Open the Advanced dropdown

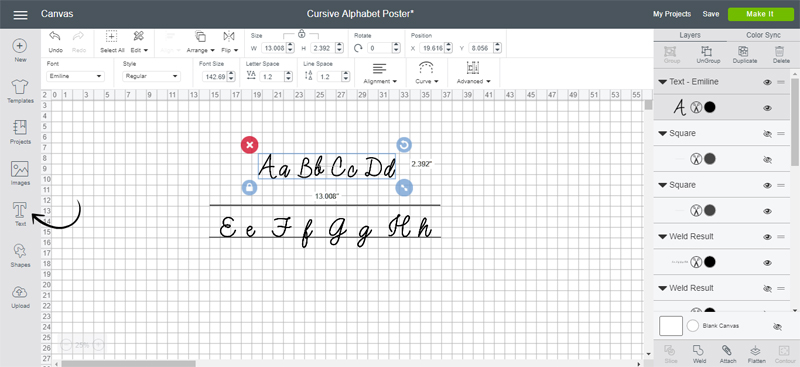click(x=473, y=73)
